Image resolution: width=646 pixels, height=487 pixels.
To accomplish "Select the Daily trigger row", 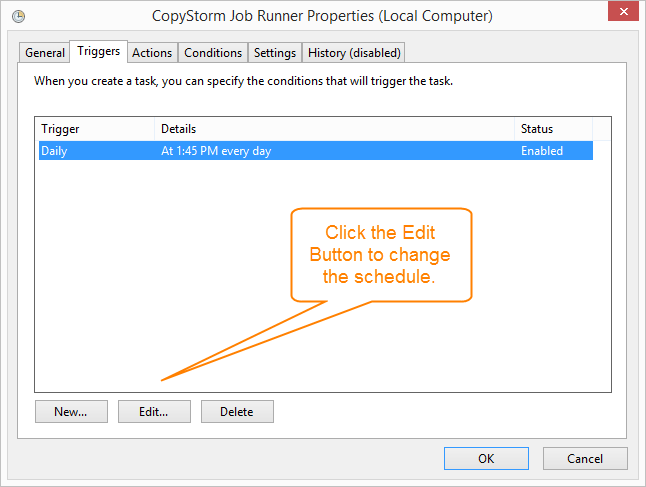I will pyautogui.click(x=316, y=151).
